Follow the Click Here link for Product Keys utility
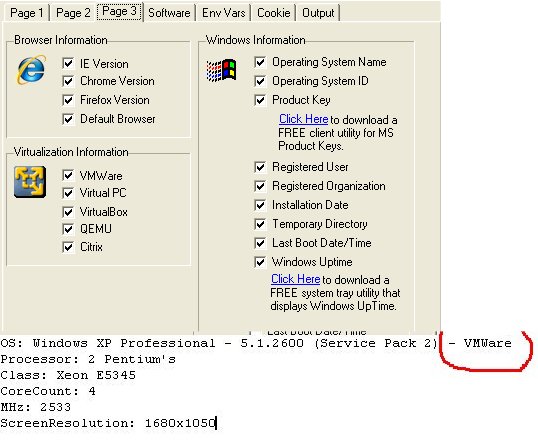Image resolution: width=538 pixels, height=443 pixels. click(304, 119)
